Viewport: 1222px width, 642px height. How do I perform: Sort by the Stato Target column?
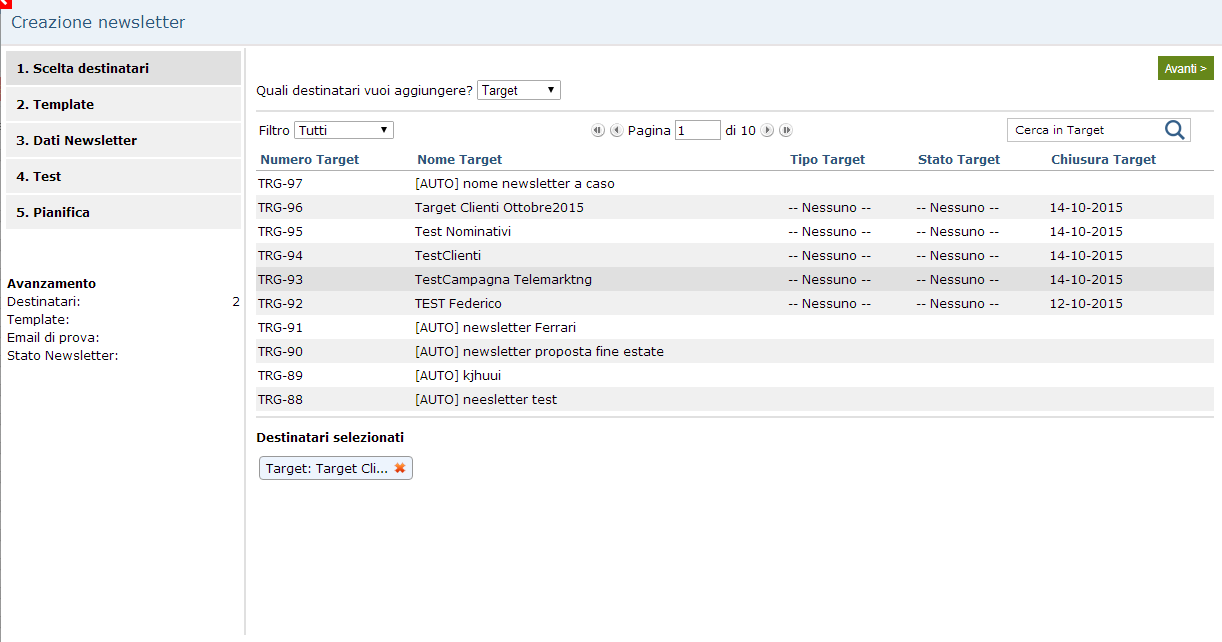click(x=959, y=159)
